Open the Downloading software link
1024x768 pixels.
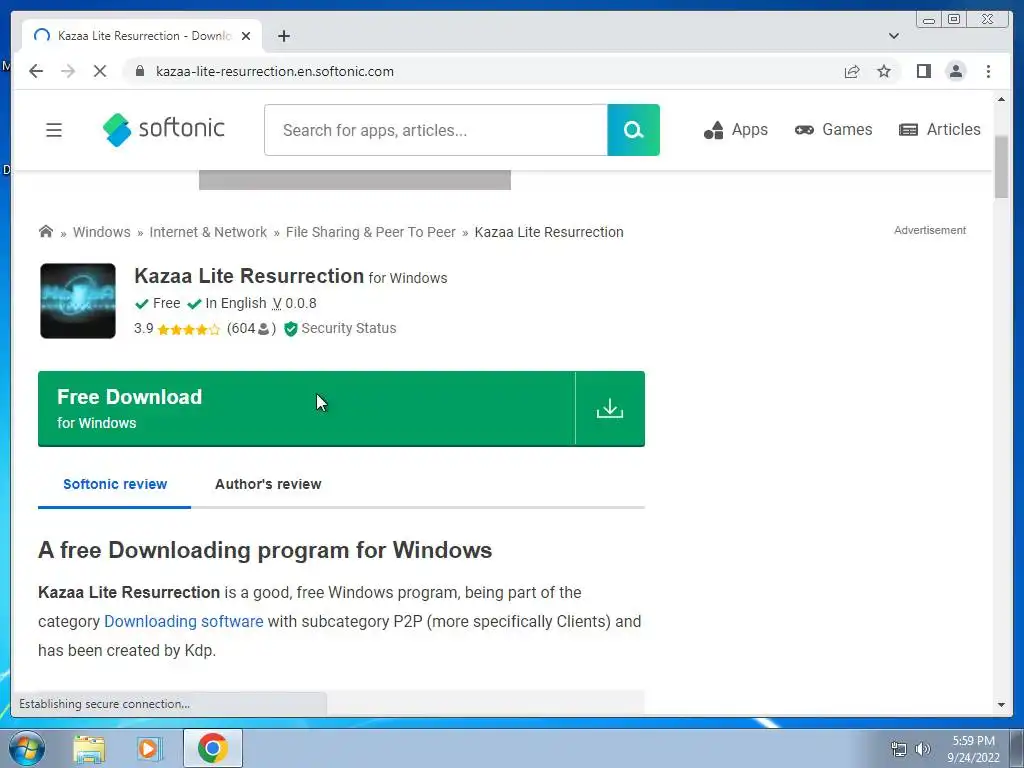[184, 622]
